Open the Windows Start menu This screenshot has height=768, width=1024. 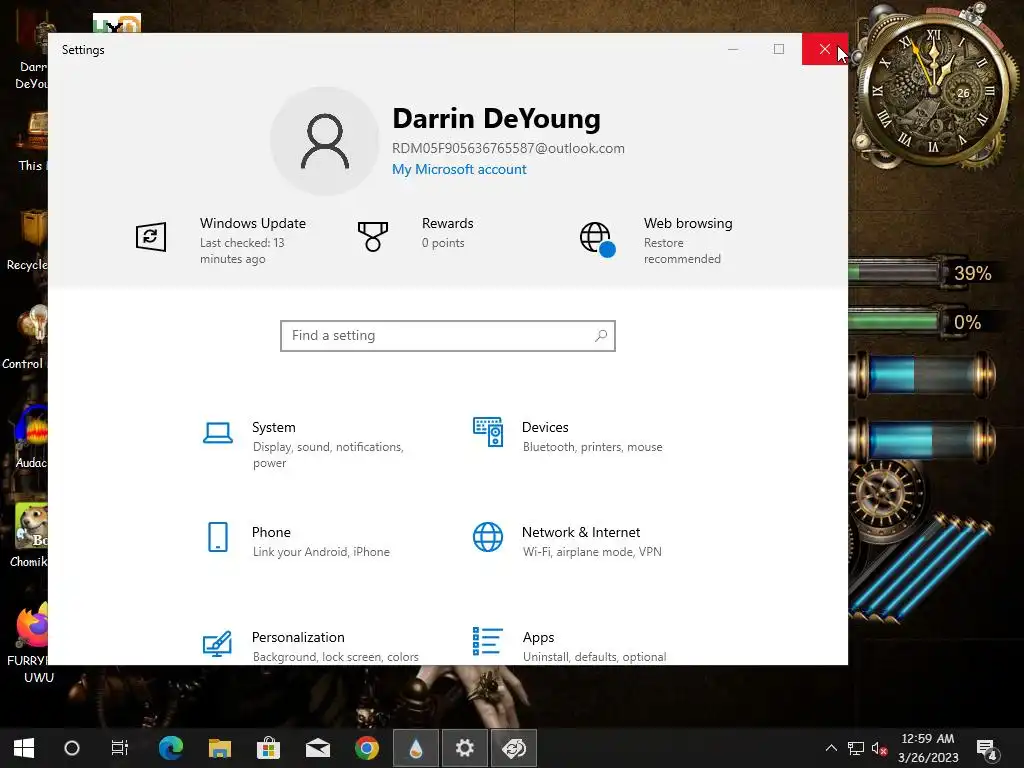24,748
